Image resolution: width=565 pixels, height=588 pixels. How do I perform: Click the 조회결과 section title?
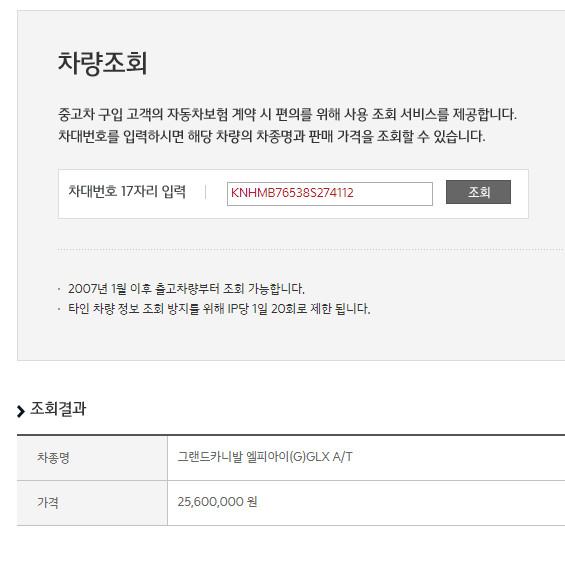58,409
